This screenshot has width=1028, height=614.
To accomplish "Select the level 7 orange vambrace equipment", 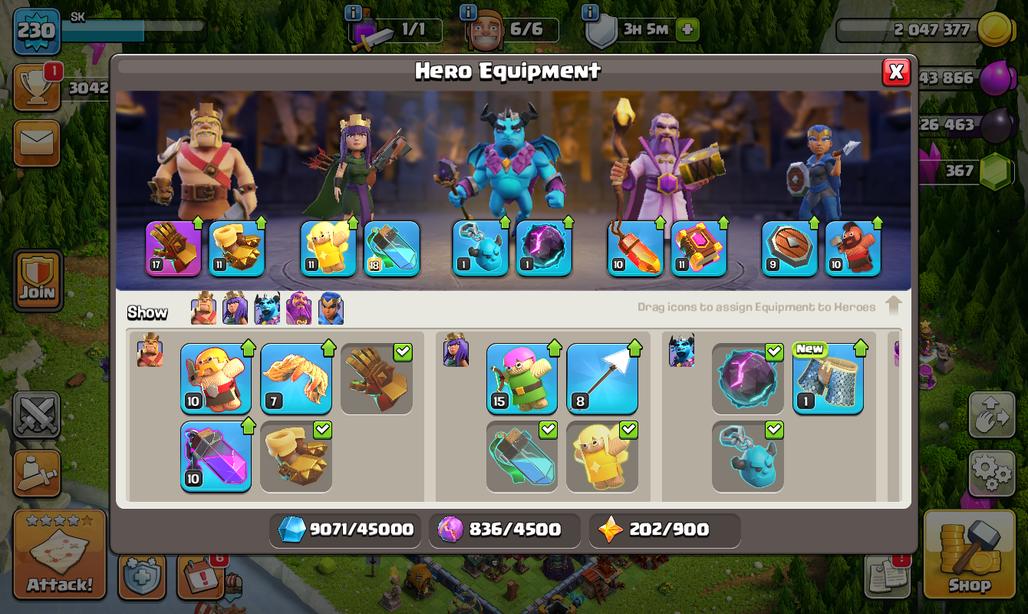I will tap(296, 378).
